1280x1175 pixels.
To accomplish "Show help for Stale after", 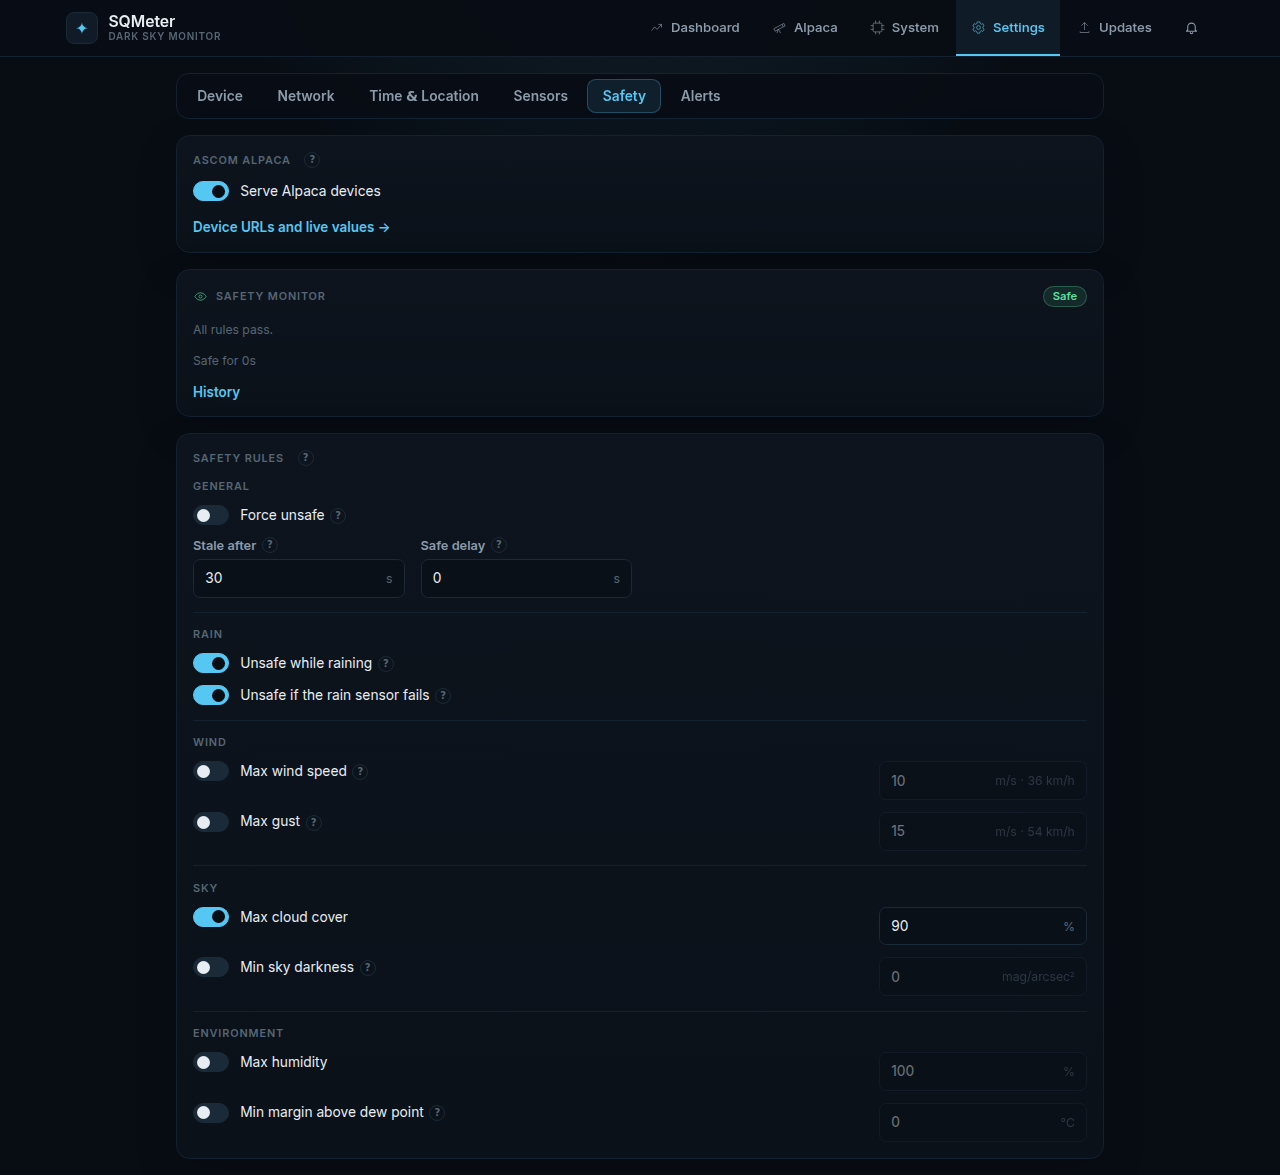I will point(270,545).
